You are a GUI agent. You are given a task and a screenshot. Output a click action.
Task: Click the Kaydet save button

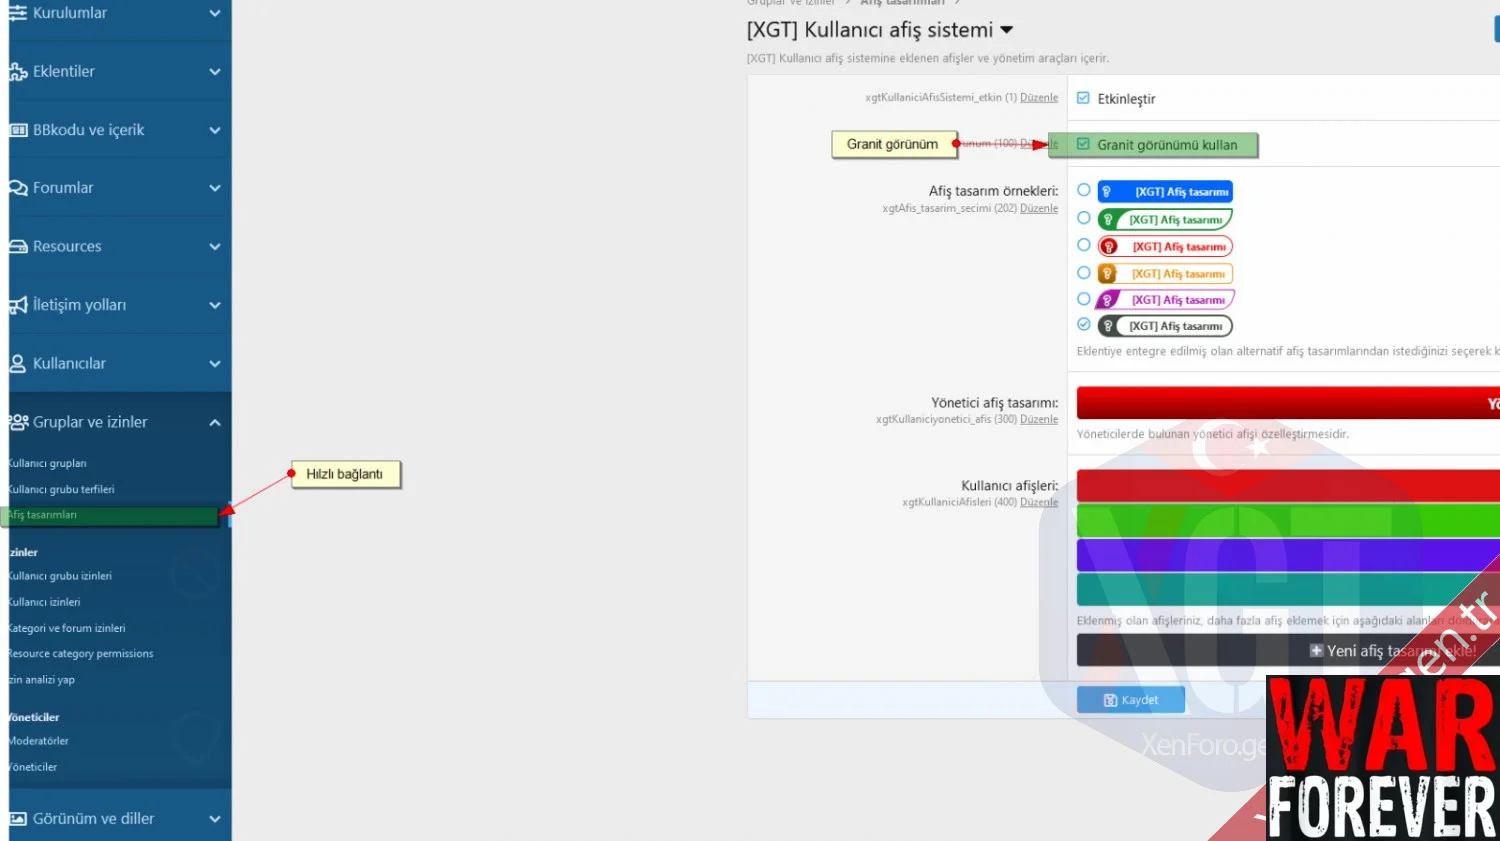coord(1131,700)
